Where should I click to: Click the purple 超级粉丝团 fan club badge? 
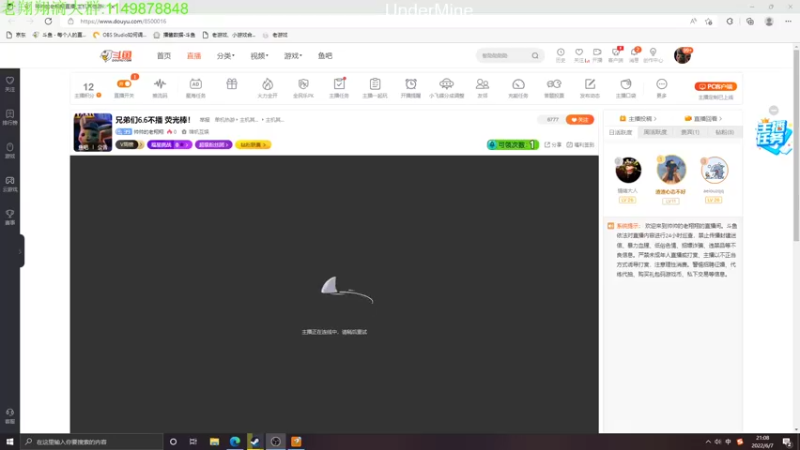[x=213, y=145]
